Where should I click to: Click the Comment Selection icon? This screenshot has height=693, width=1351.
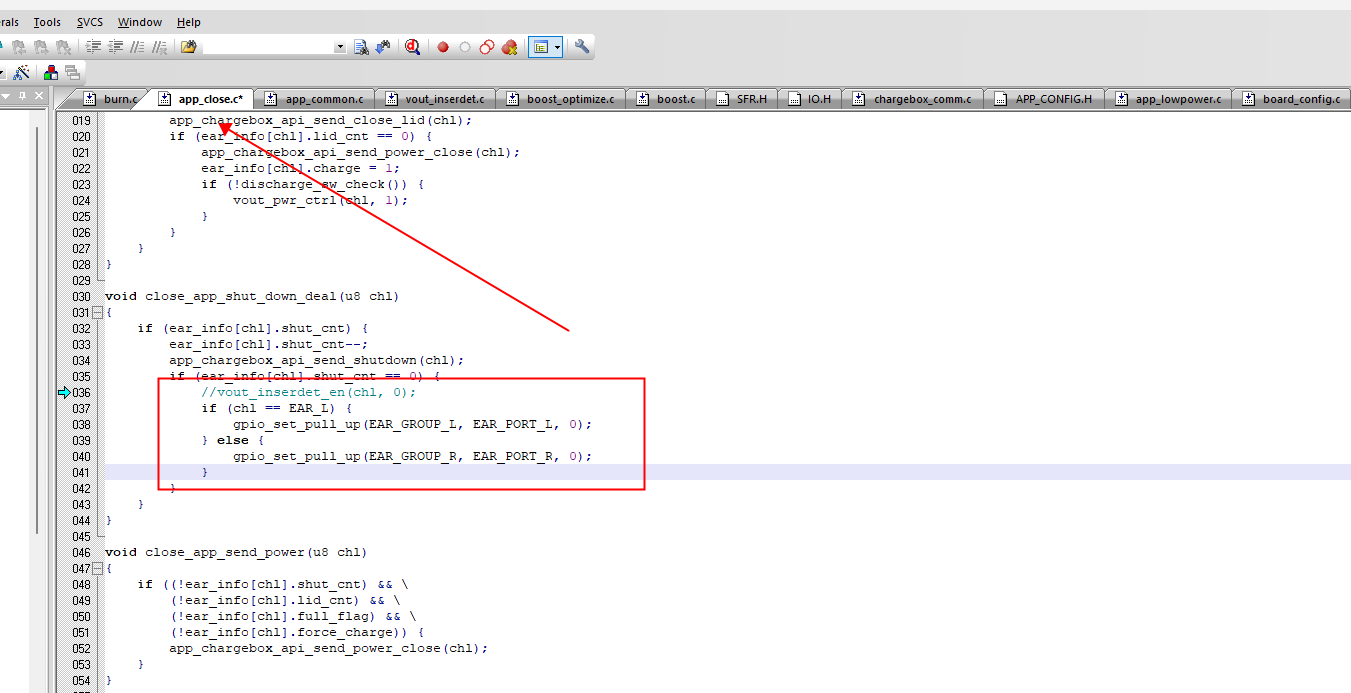tap(138, 47)
